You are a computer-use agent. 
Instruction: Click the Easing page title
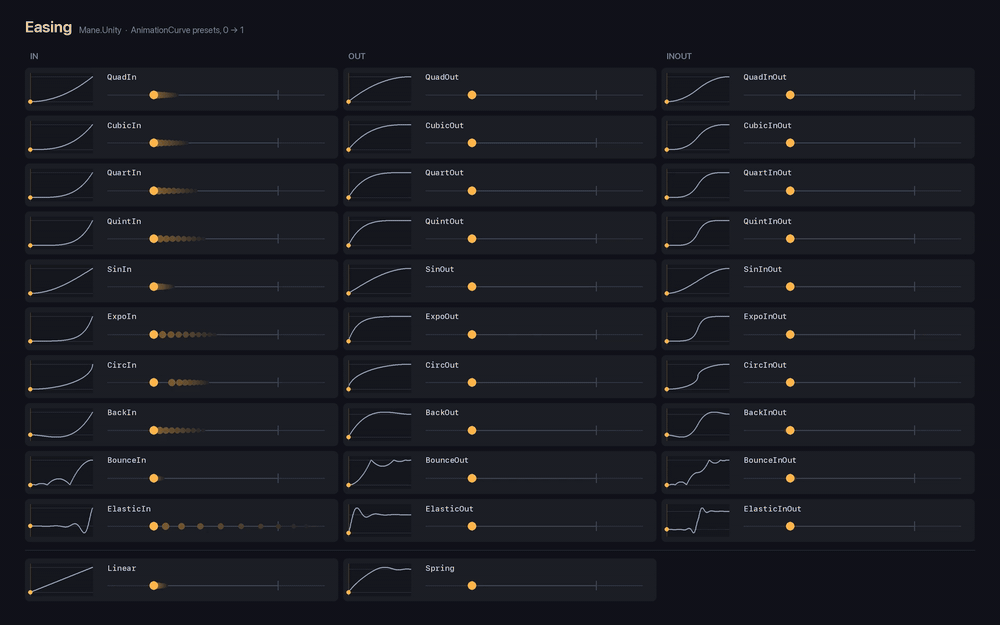48,27
